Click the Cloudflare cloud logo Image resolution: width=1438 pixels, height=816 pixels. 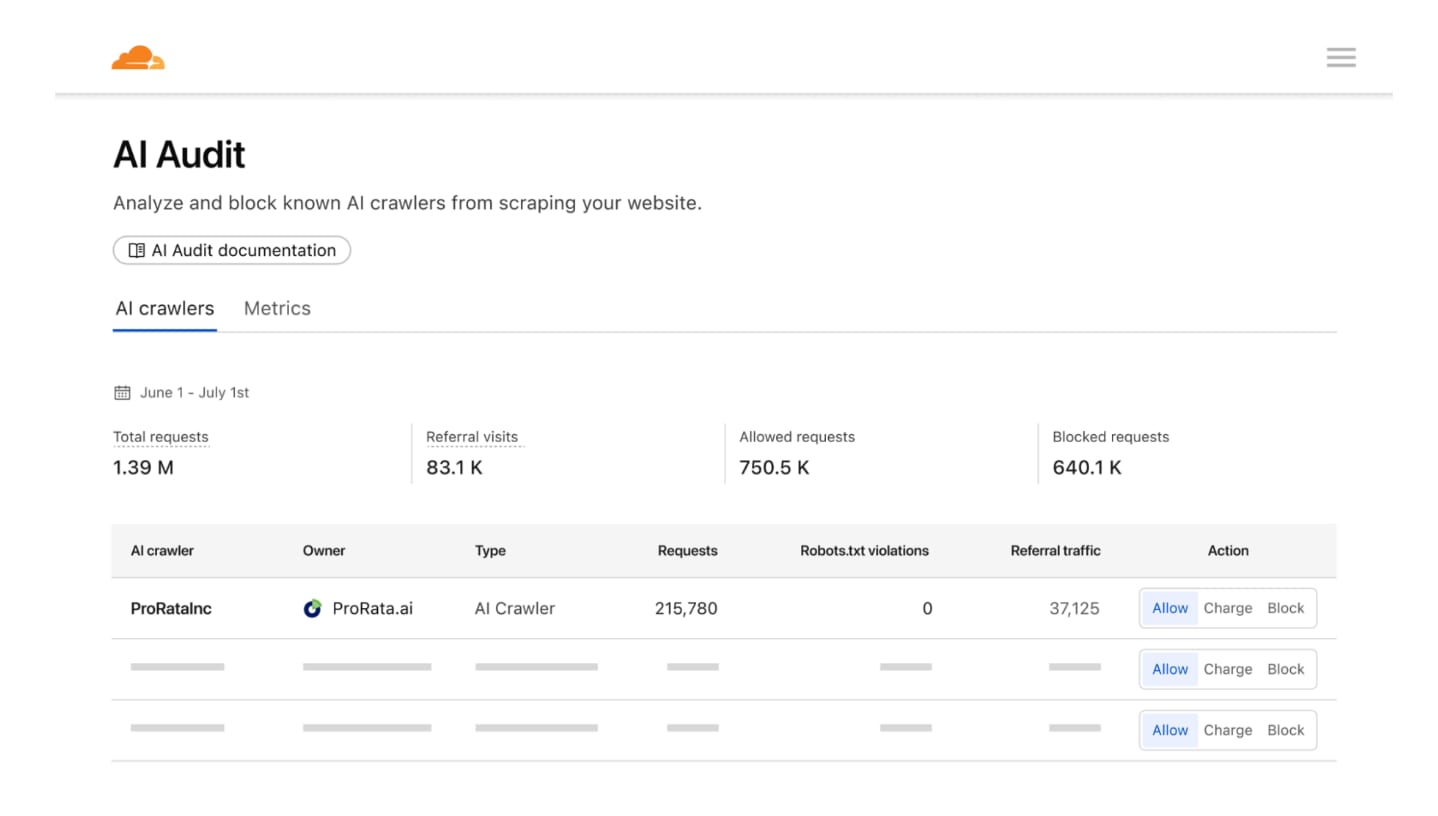(x=138, y=57)
